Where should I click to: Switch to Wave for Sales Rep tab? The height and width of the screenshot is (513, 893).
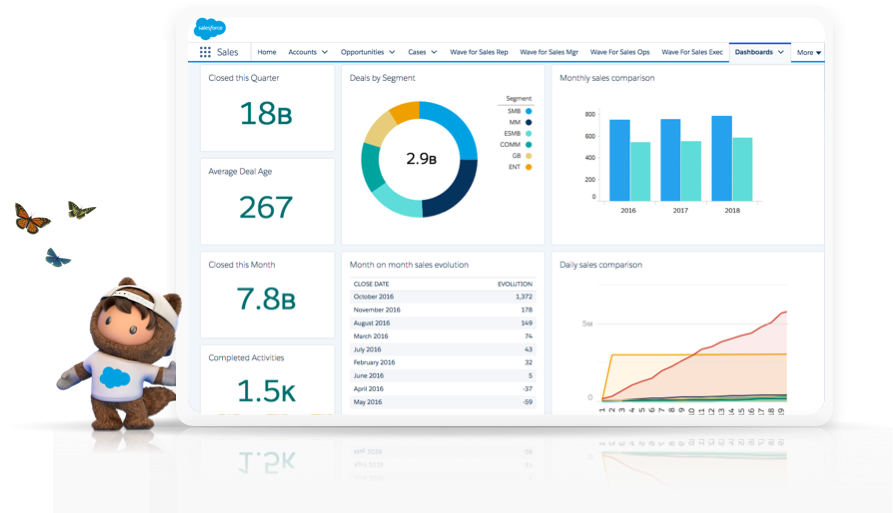coord(479,52)
